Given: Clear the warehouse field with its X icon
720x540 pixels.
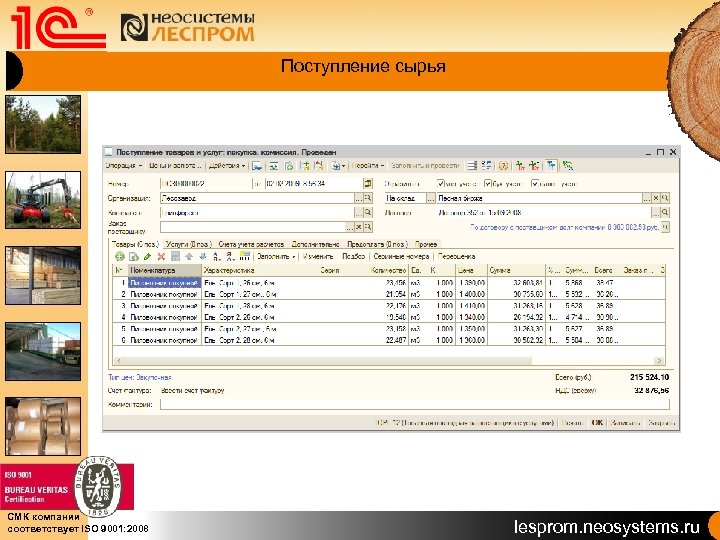Looking at the screenshot, I should 656,198.
